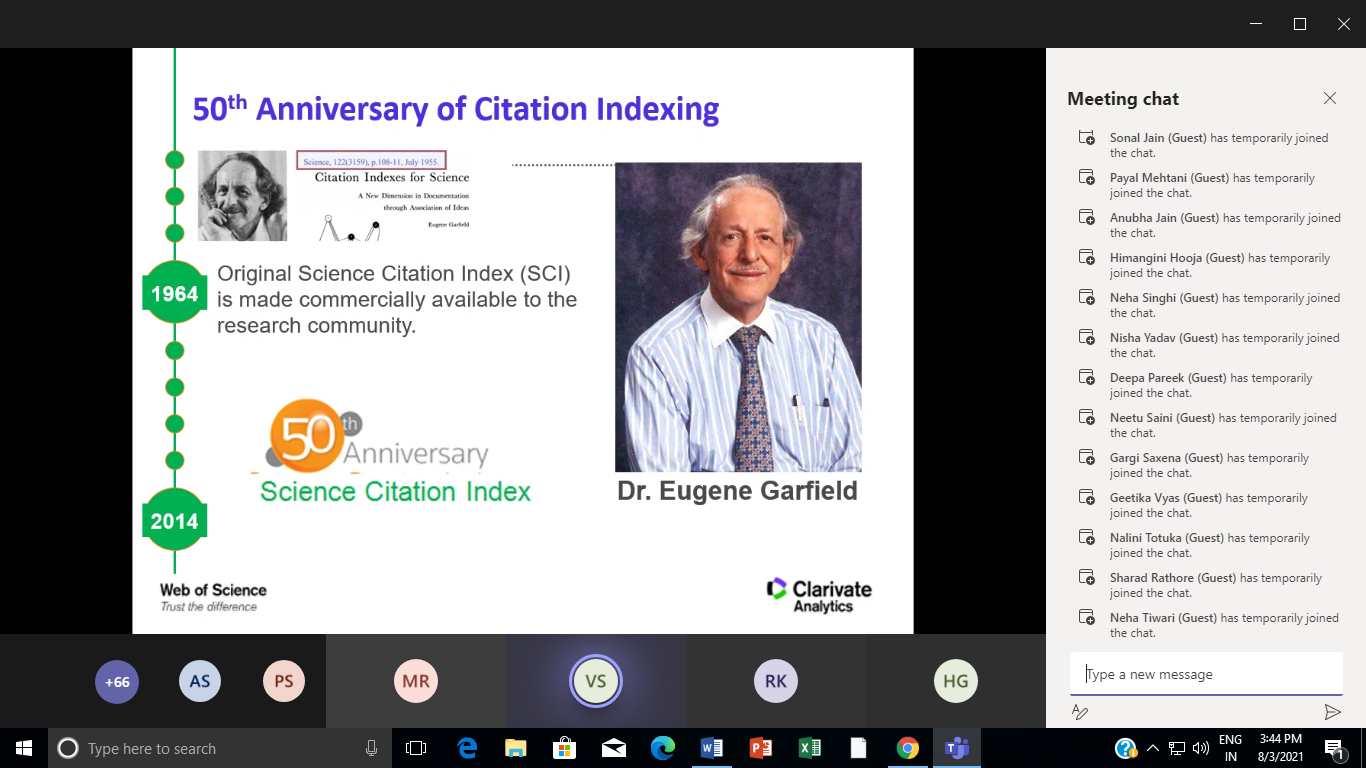Click the HG participant tile
The width and height of the screenshot is (1366, 768).
956,682
